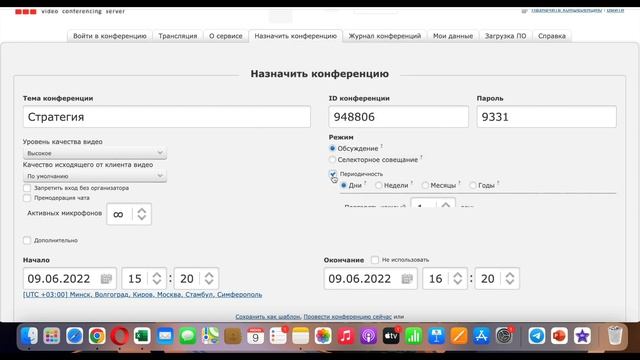
Task: Open Reminders from the dock
Action: (278, 336)
